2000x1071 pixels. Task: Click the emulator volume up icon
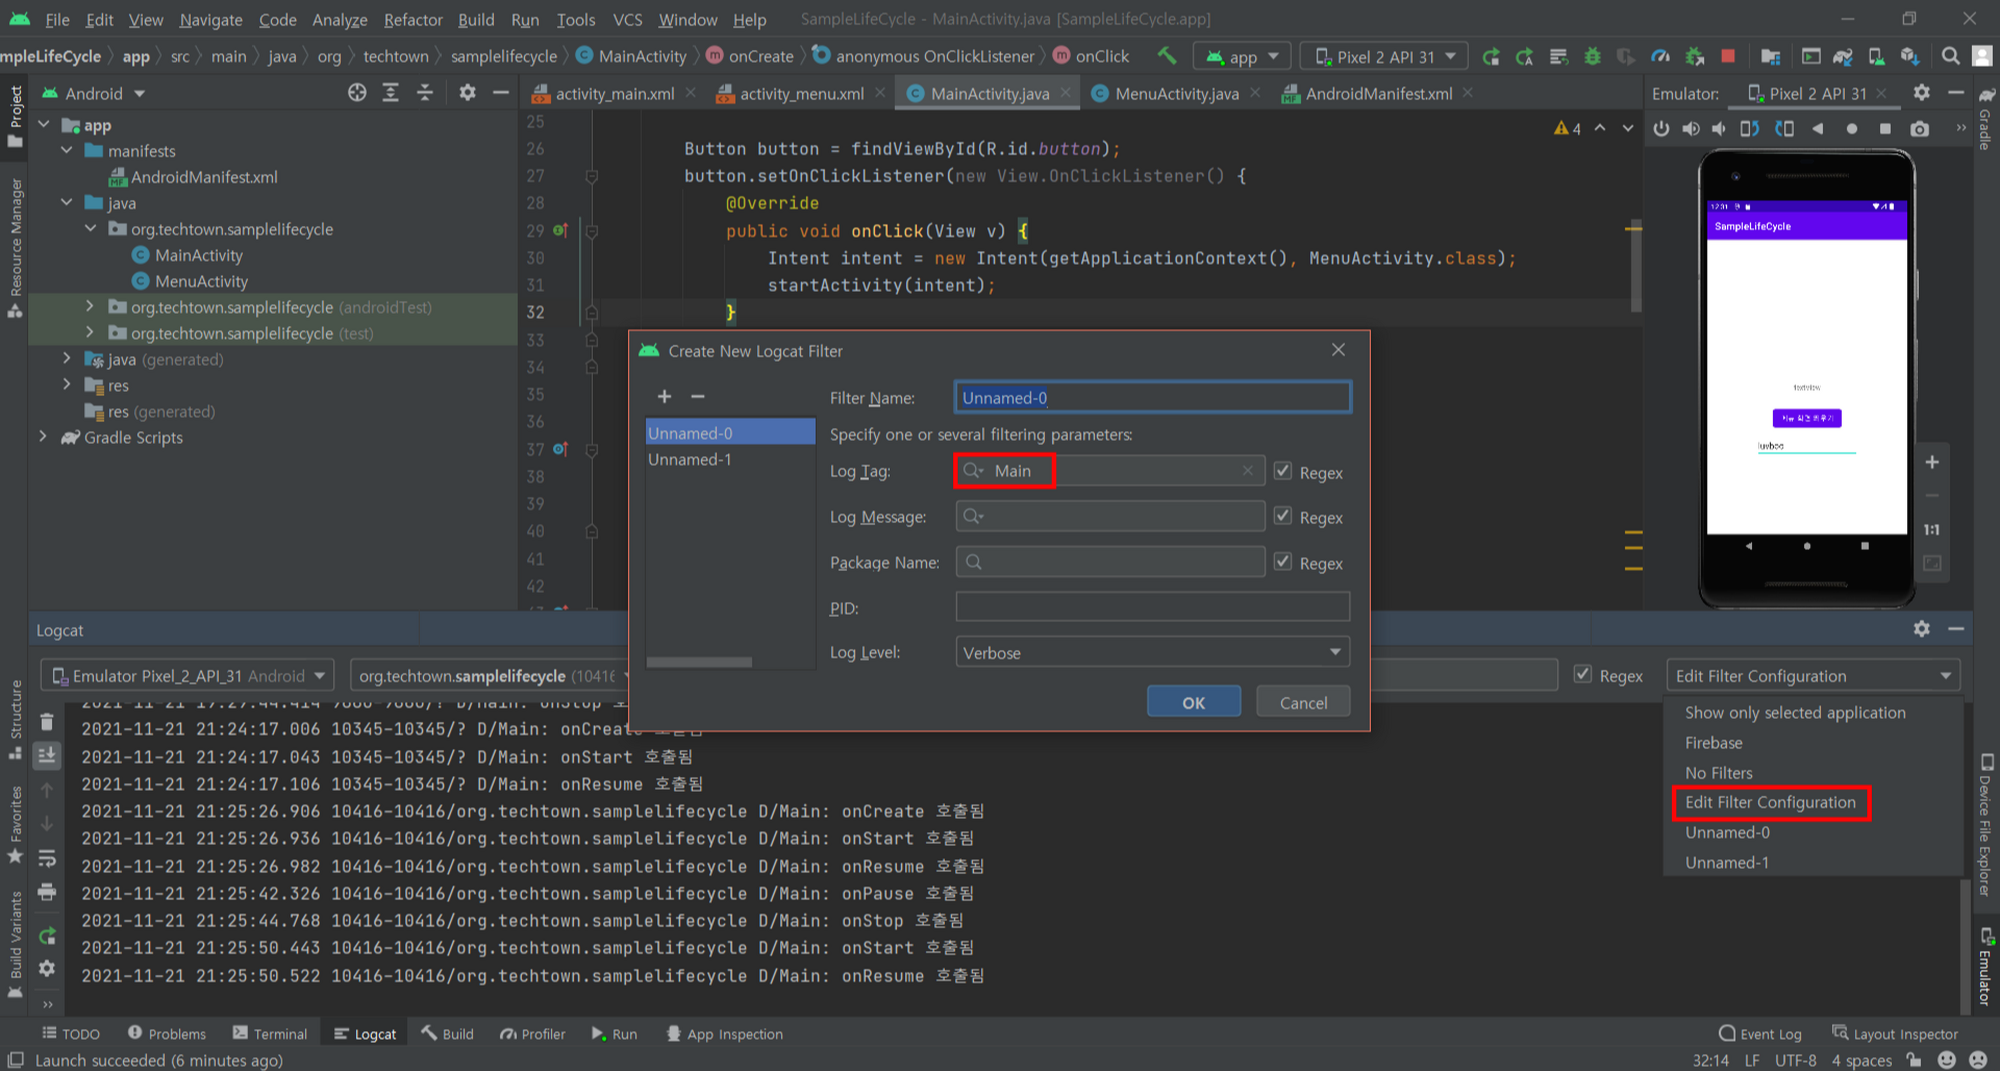[1690, 128]
